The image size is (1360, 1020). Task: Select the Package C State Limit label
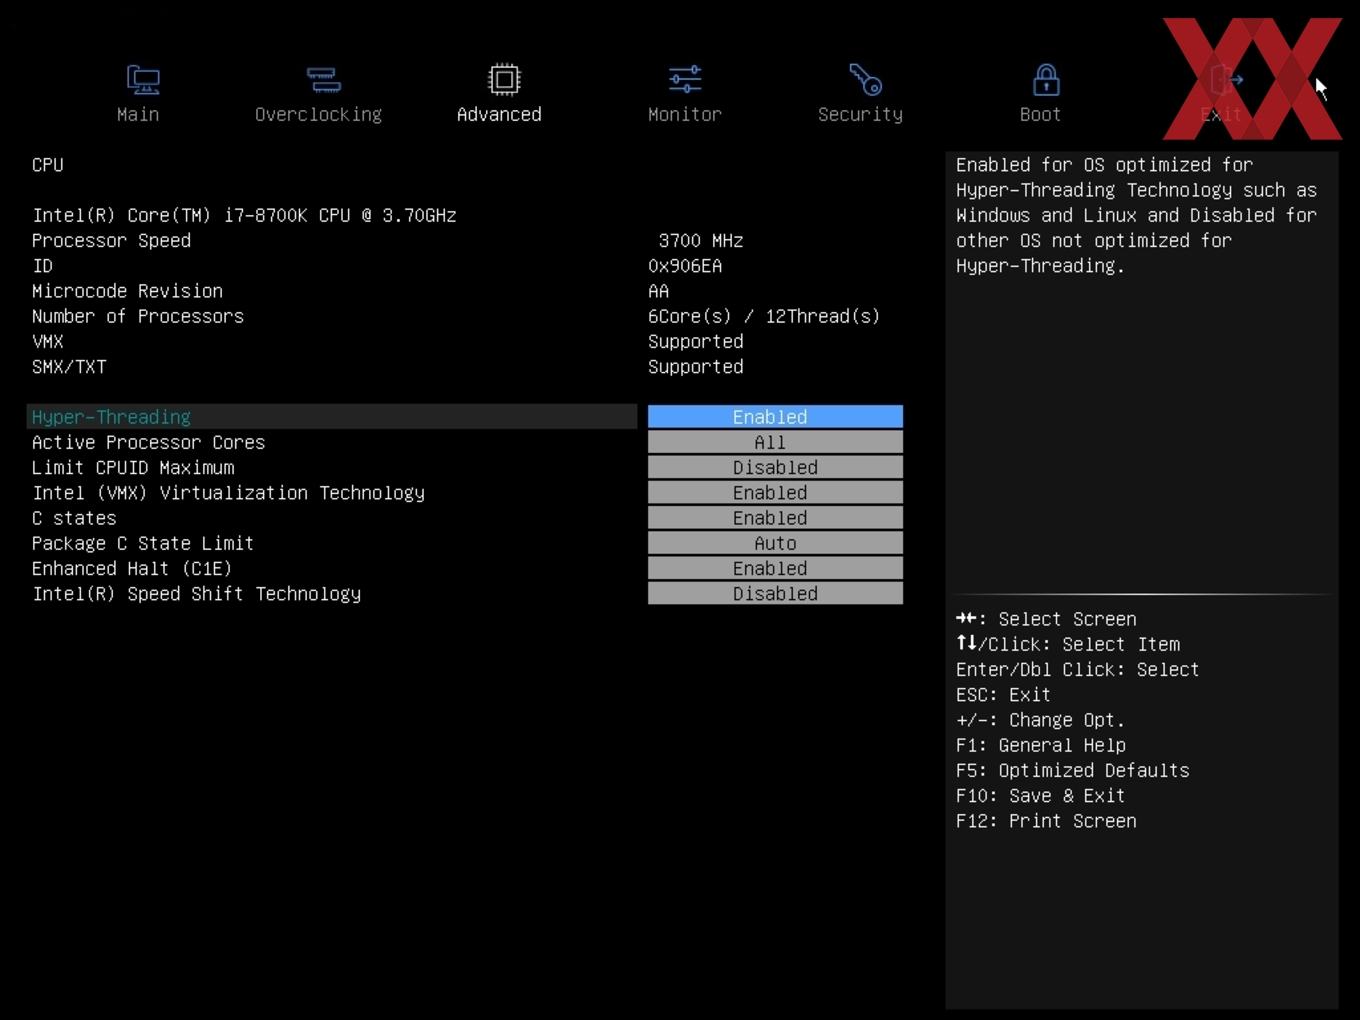pyautogui.click(x=143, y=543)
